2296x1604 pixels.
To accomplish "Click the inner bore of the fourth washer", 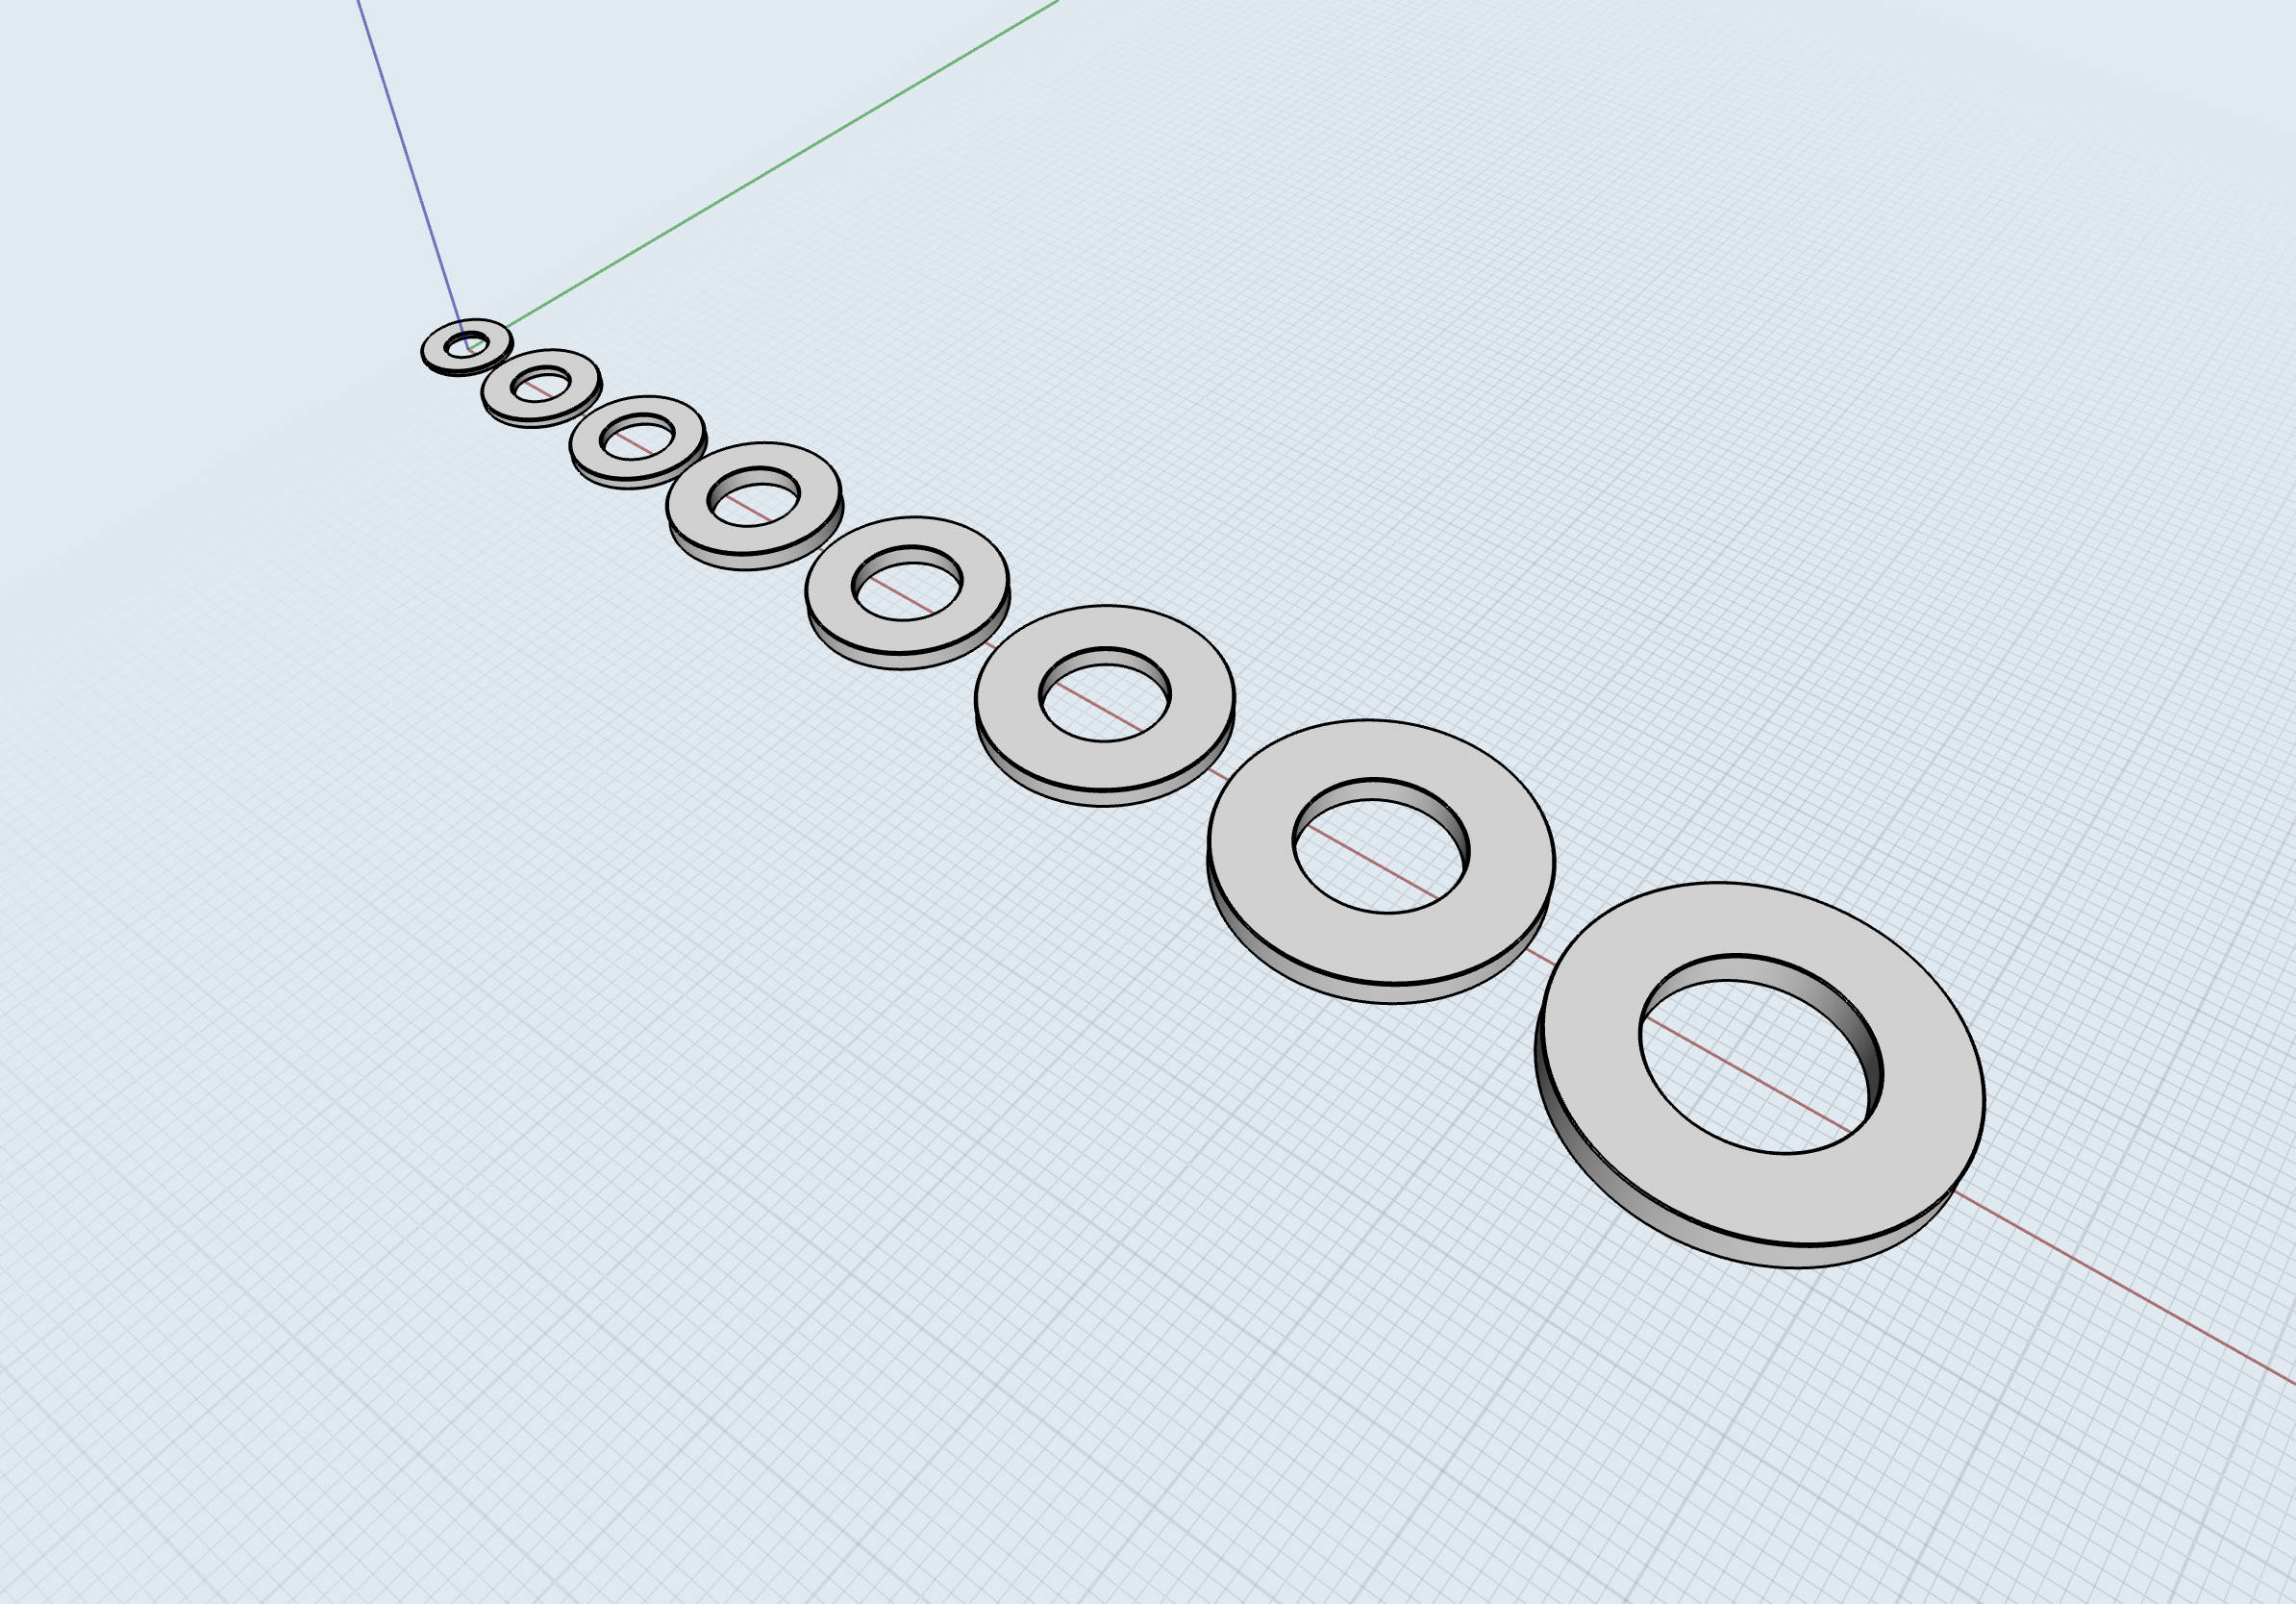I will 758,476.
